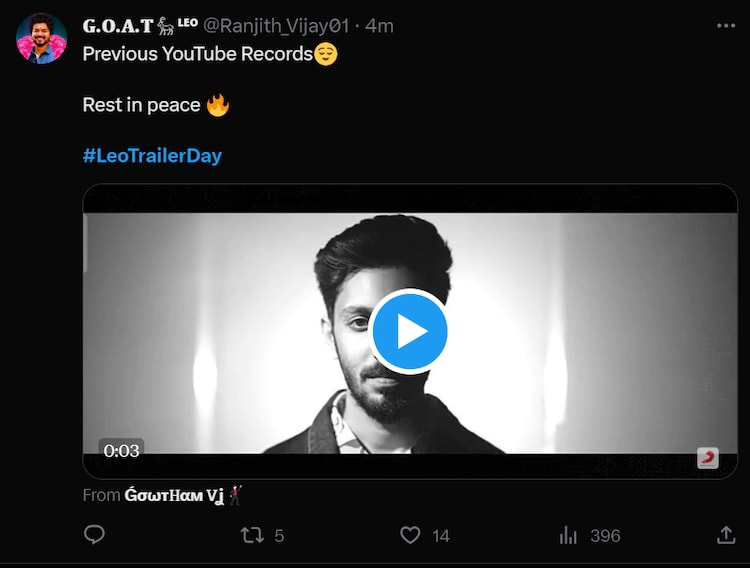
Task: Click the G.O.A.T display name
Action: [x=118, y=25]
